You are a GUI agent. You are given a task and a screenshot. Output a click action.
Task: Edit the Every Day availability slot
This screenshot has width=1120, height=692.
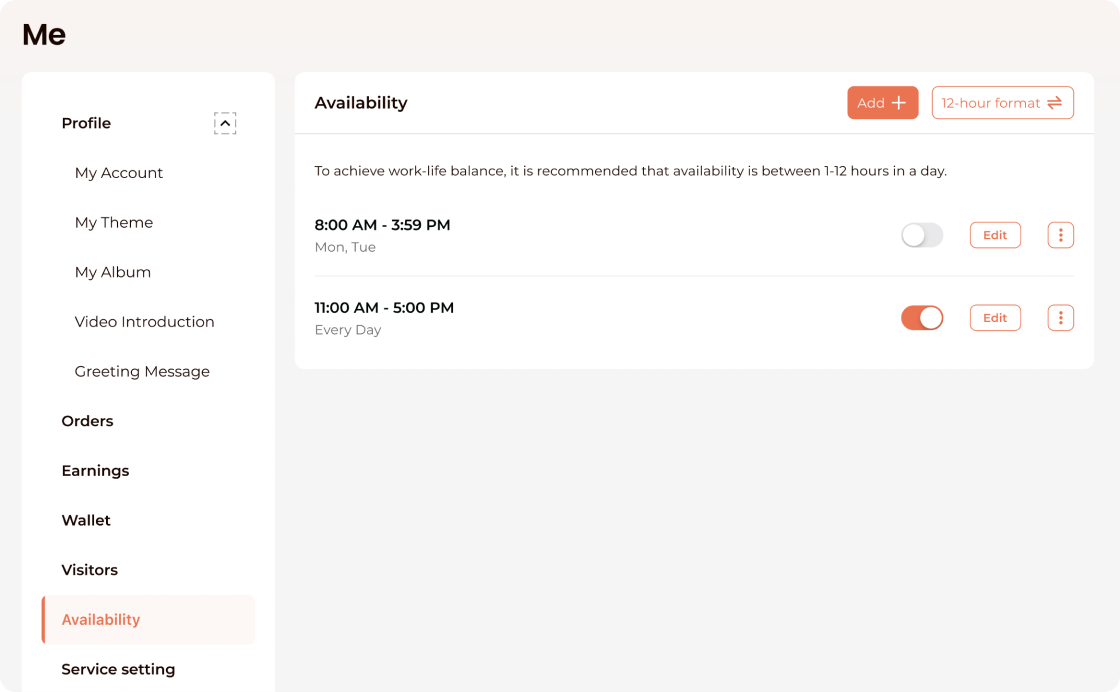point(995,318)
